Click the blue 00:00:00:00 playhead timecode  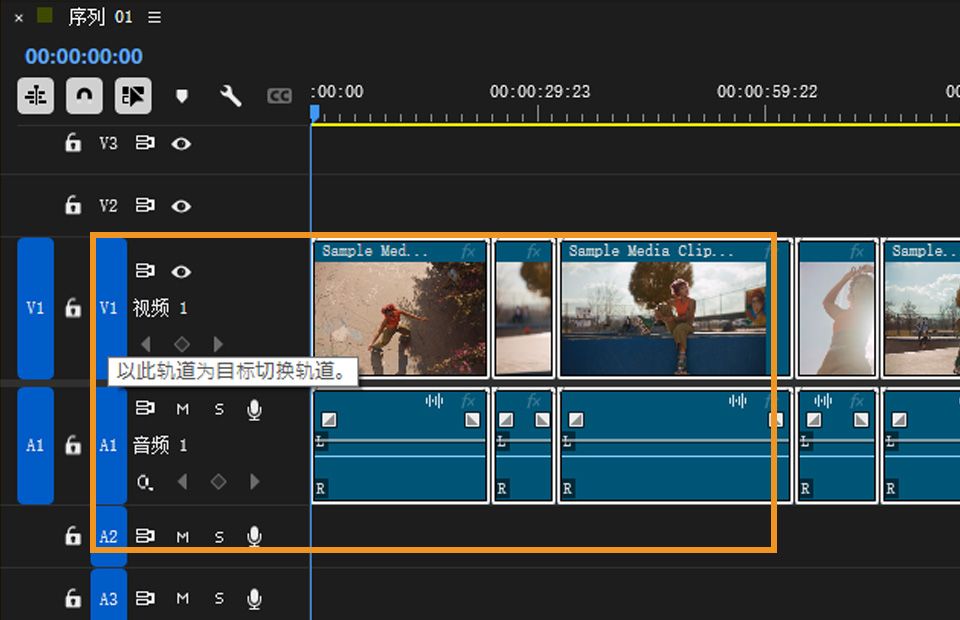tap(84, 56)
